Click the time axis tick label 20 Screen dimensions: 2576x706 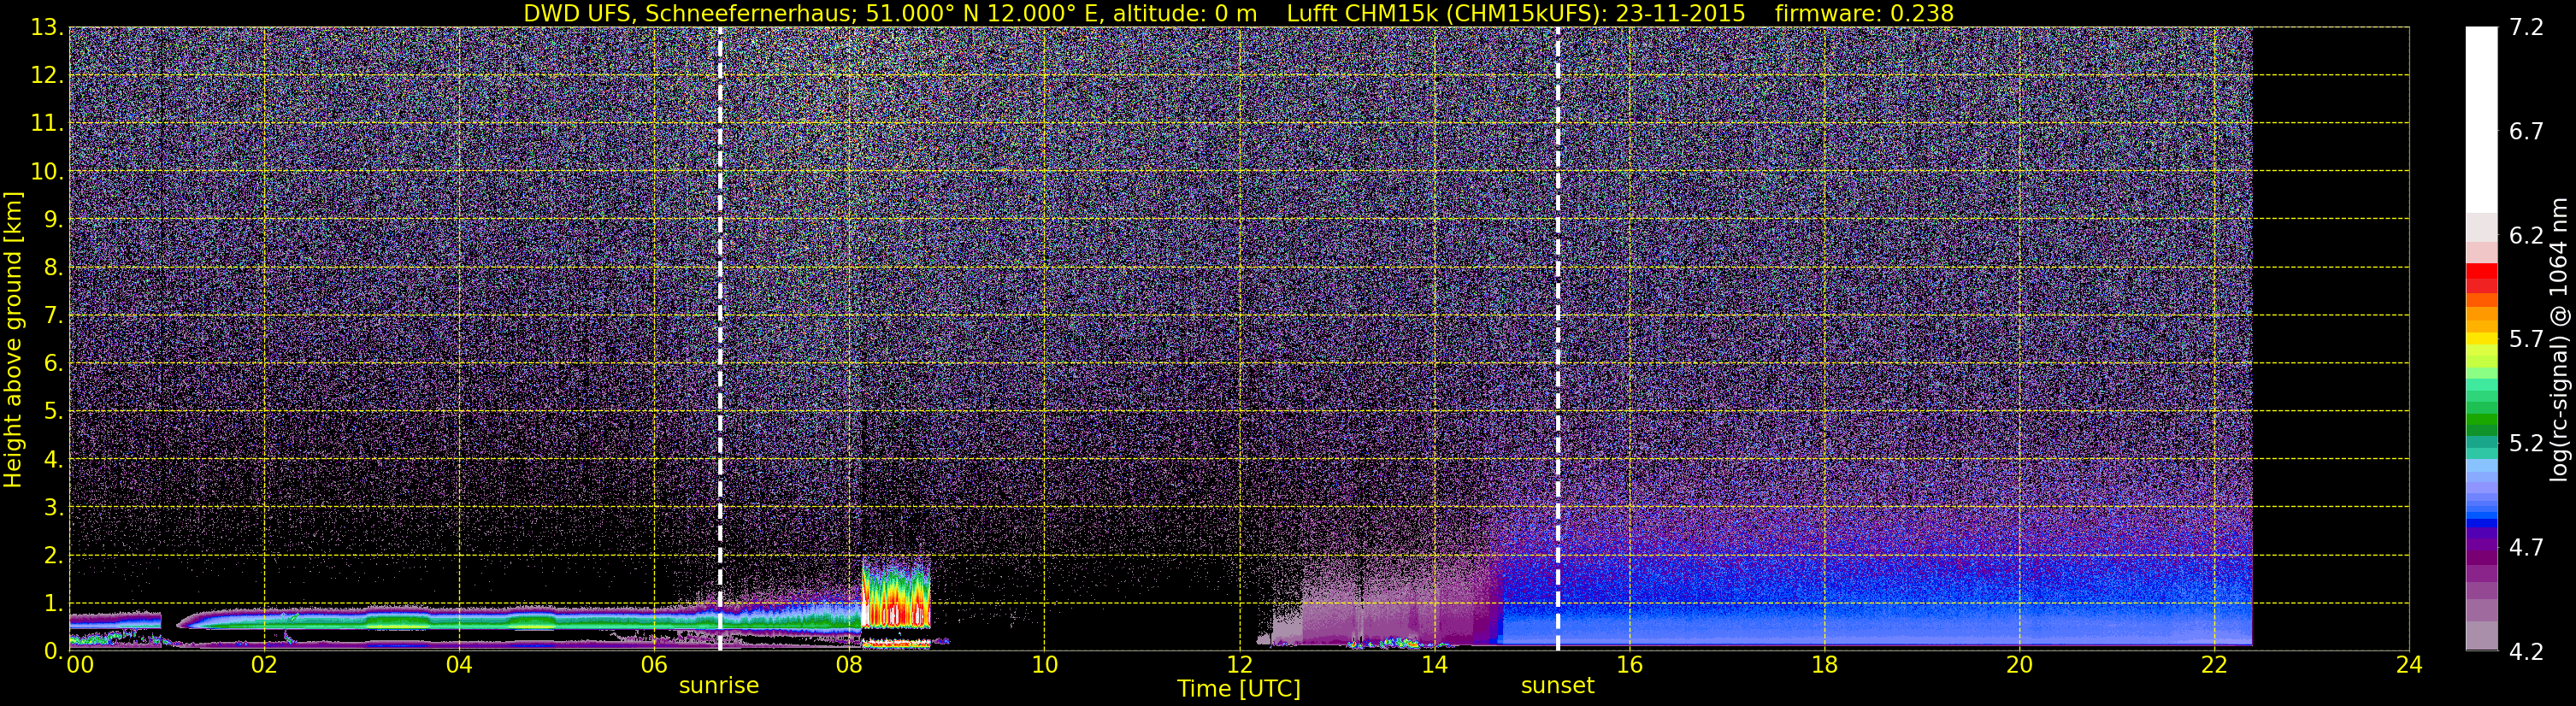coord(2019,665)
